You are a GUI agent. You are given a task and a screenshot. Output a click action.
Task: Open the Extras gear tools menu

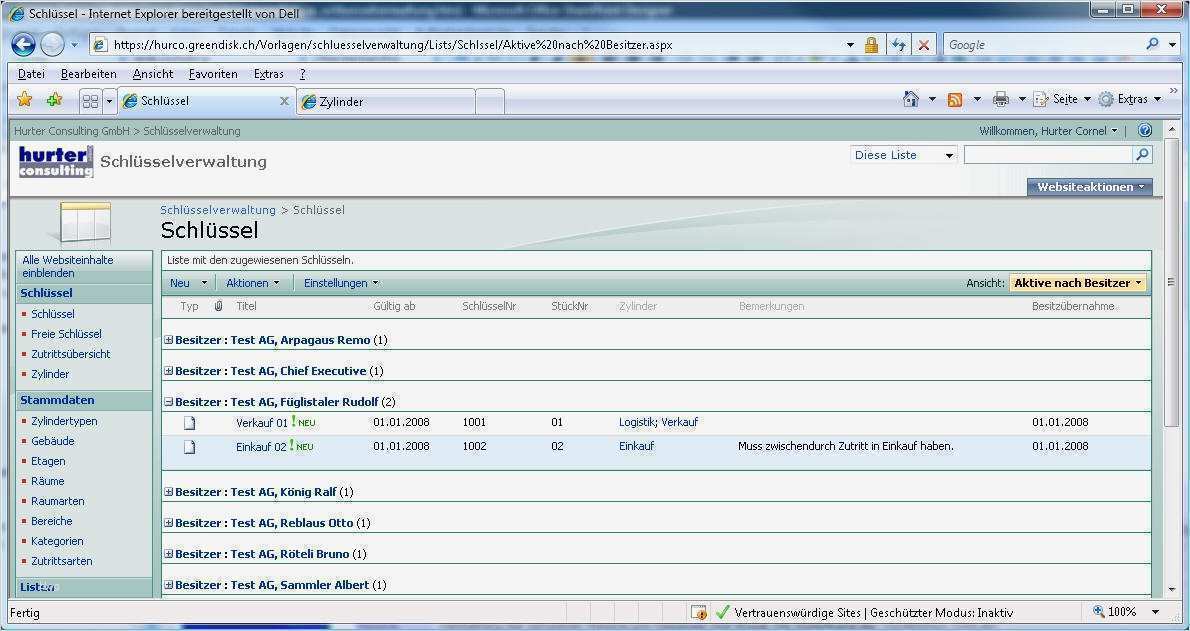(x=1129, y=99)
